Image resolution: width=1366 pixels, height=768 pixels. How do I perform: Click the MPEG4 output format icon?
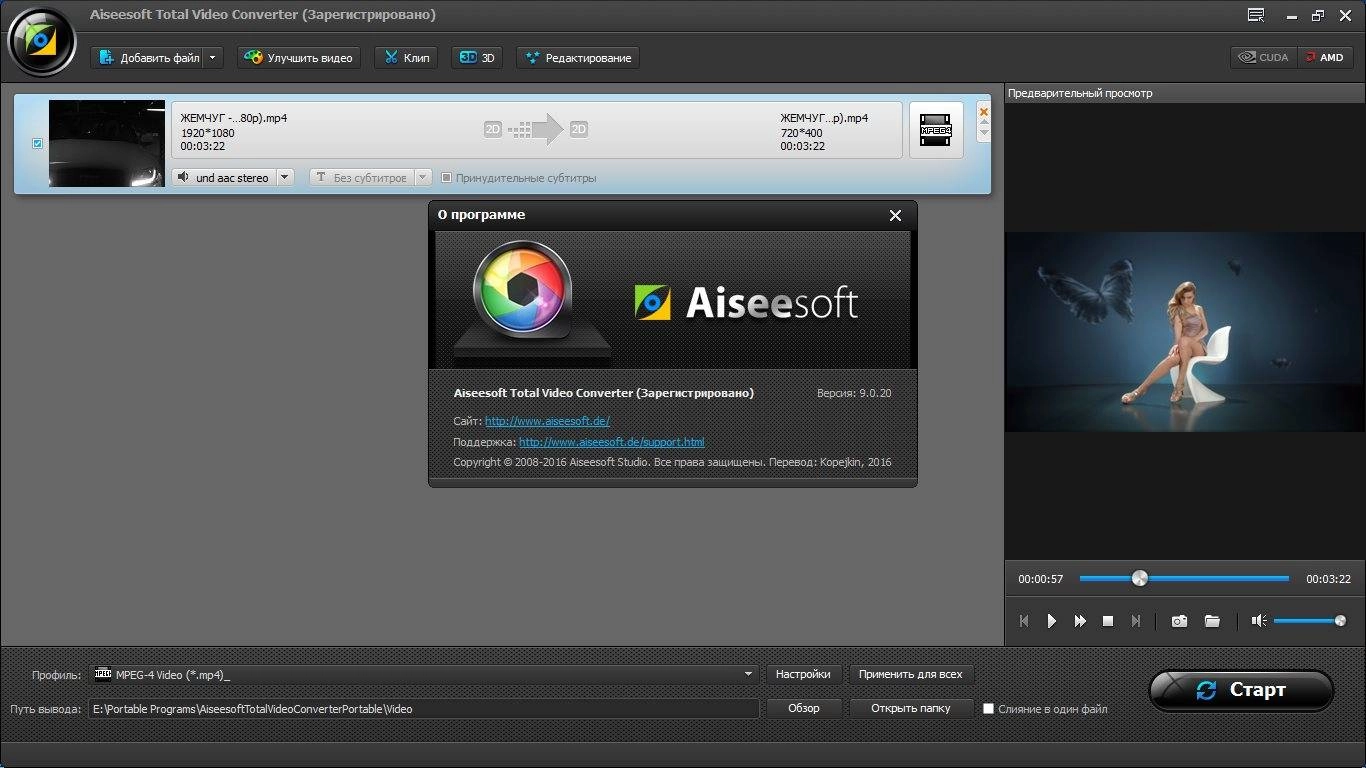tap(936, 130)
